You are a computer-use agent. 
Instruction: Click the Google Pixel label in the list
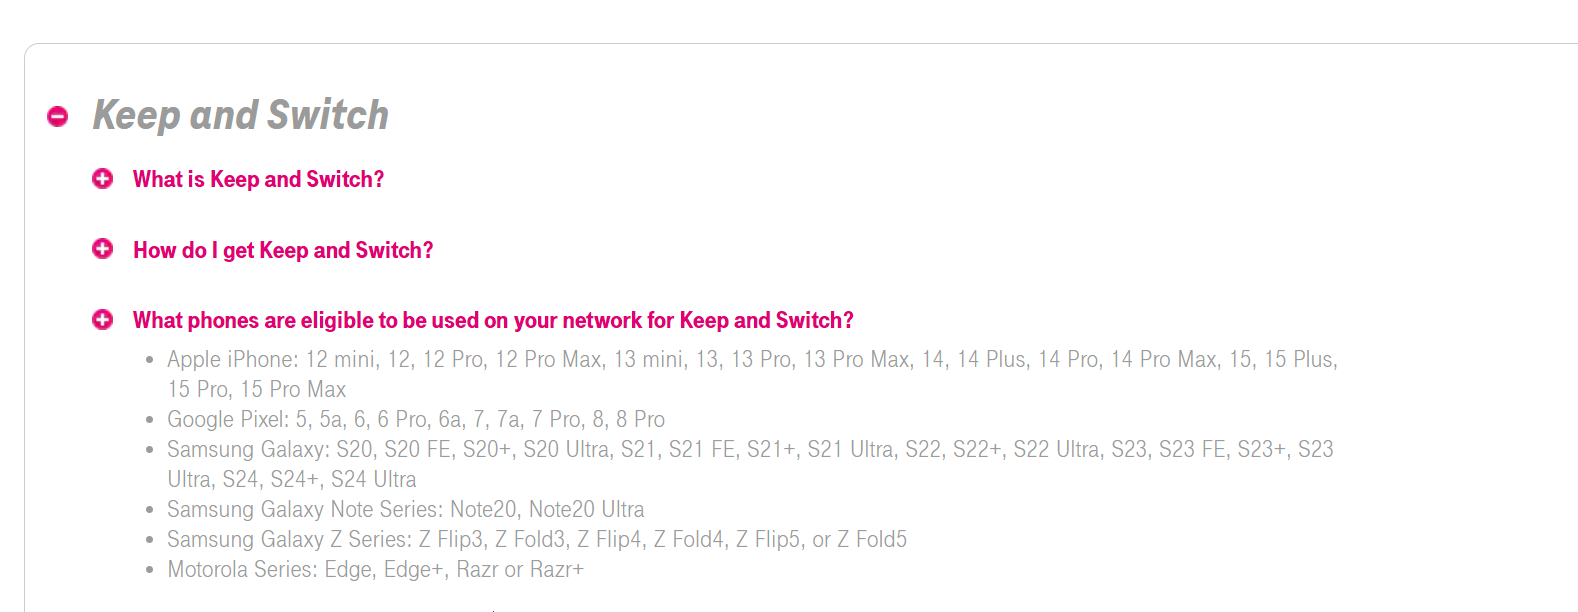(227, 419)
